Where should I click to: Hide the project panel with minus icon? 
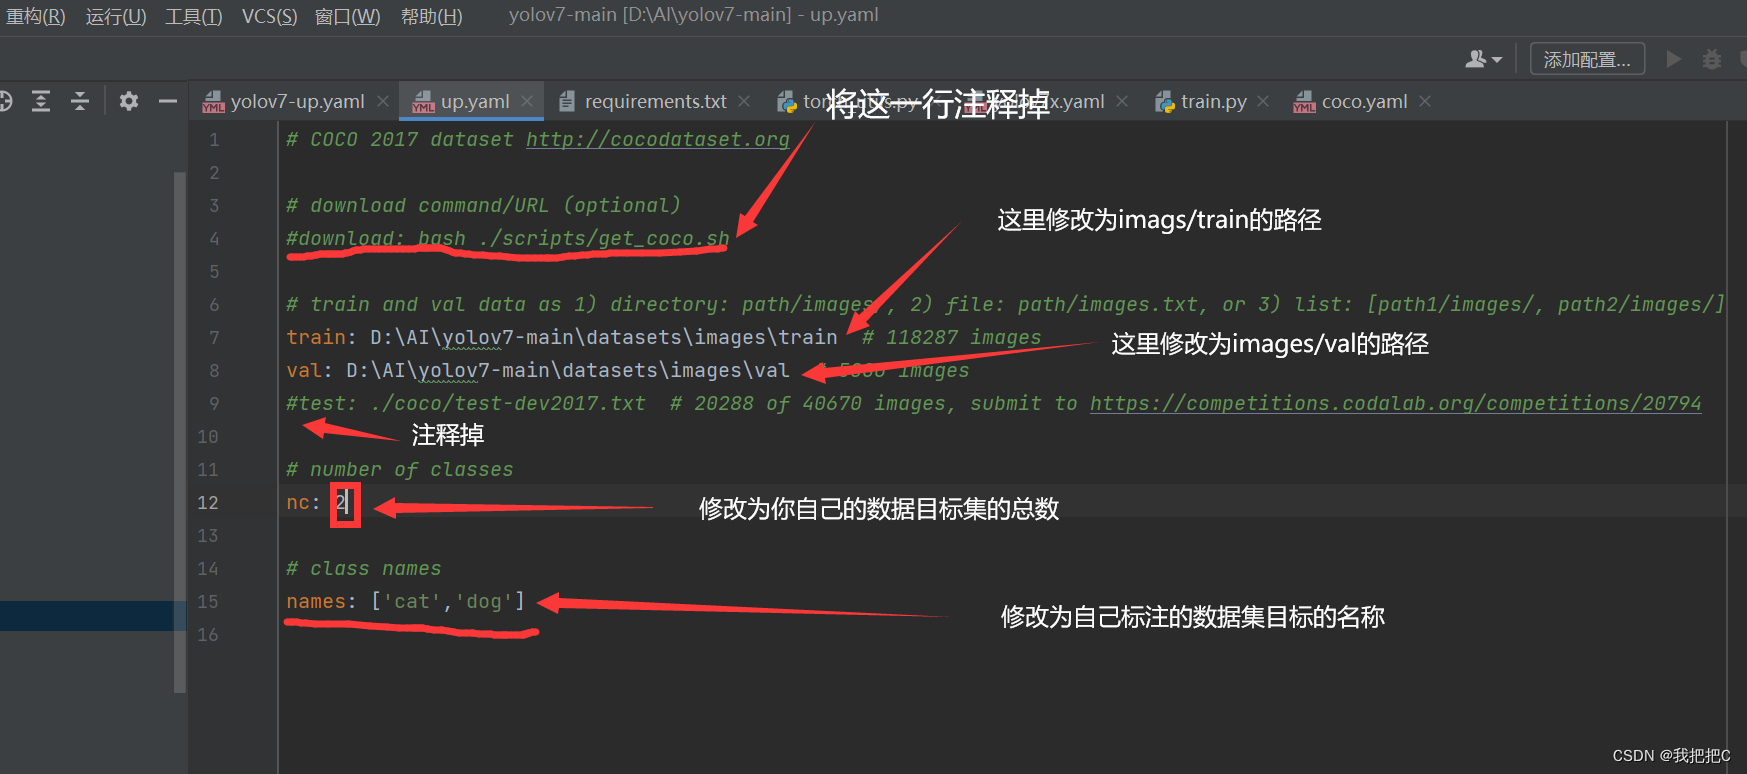click(x=168, y=100)
